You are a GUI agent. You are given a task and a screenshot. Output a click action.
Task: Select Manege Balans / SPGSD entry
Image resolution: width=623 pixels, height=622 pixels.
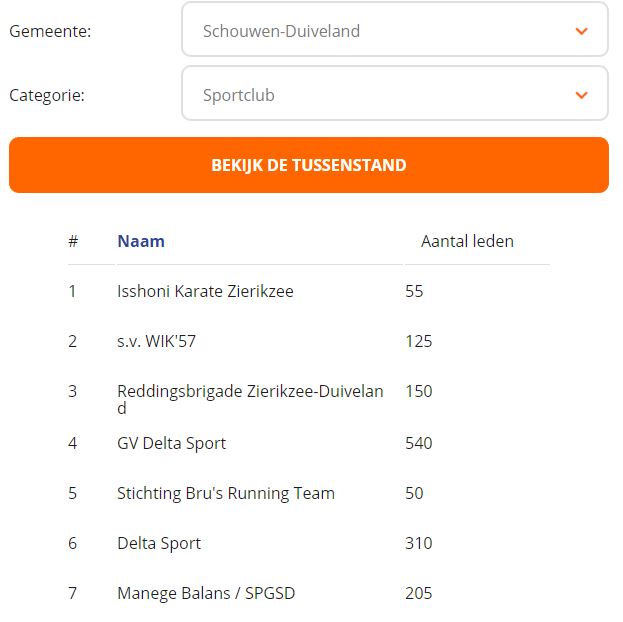205,593
